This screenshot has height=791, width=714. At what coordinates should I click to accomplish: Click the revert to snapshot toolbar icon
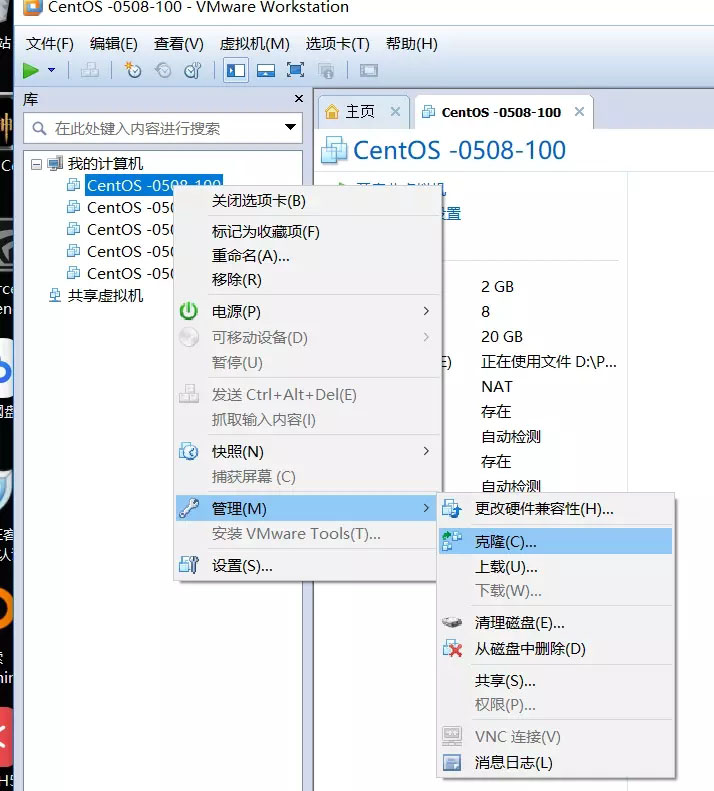point(163,70)
